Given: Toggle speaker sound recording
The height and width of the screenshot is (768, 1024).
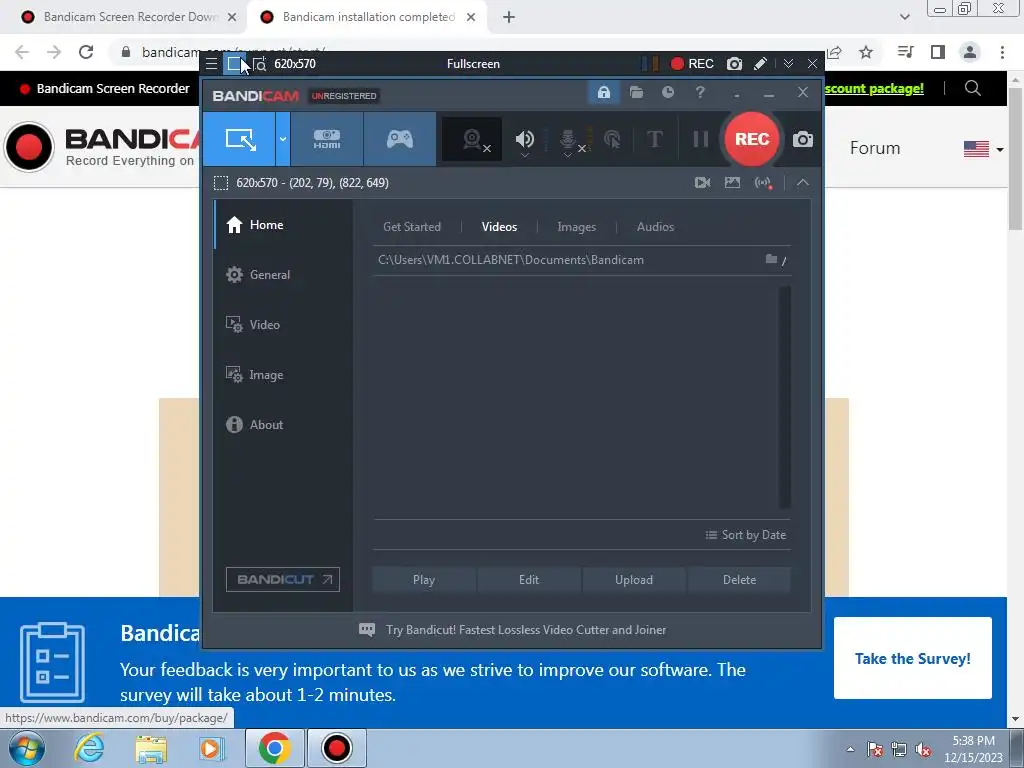Looking at the screenshot, I should 524,137.
